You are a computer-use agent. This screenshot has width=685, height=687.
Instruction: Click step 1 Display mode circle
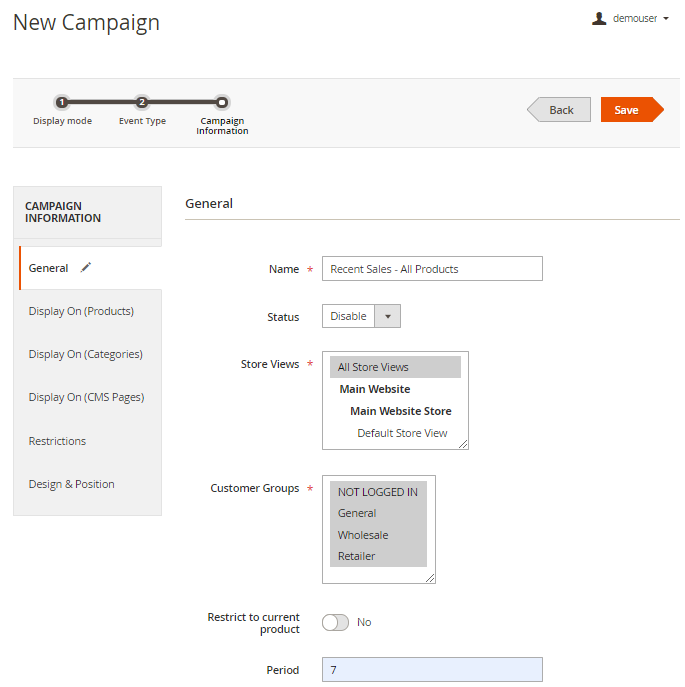coord(62,102)
